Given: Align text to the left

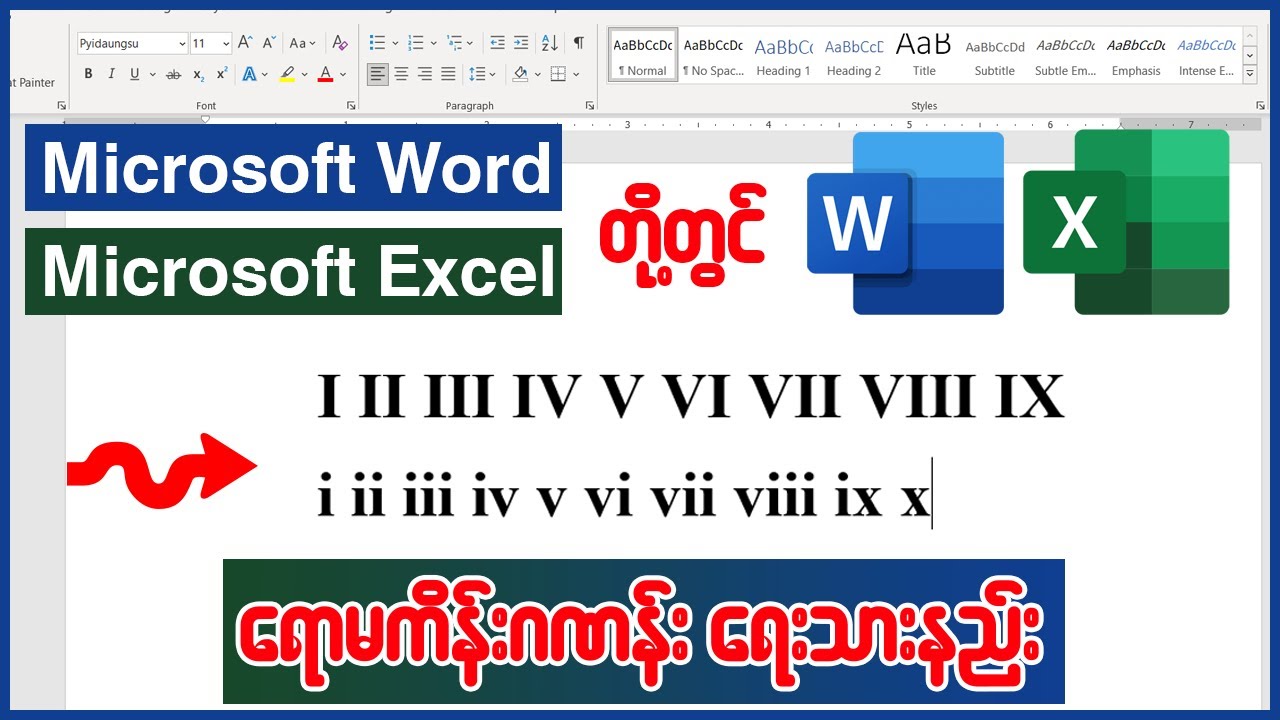Looking at the screenshot, I should pos(377,74).
